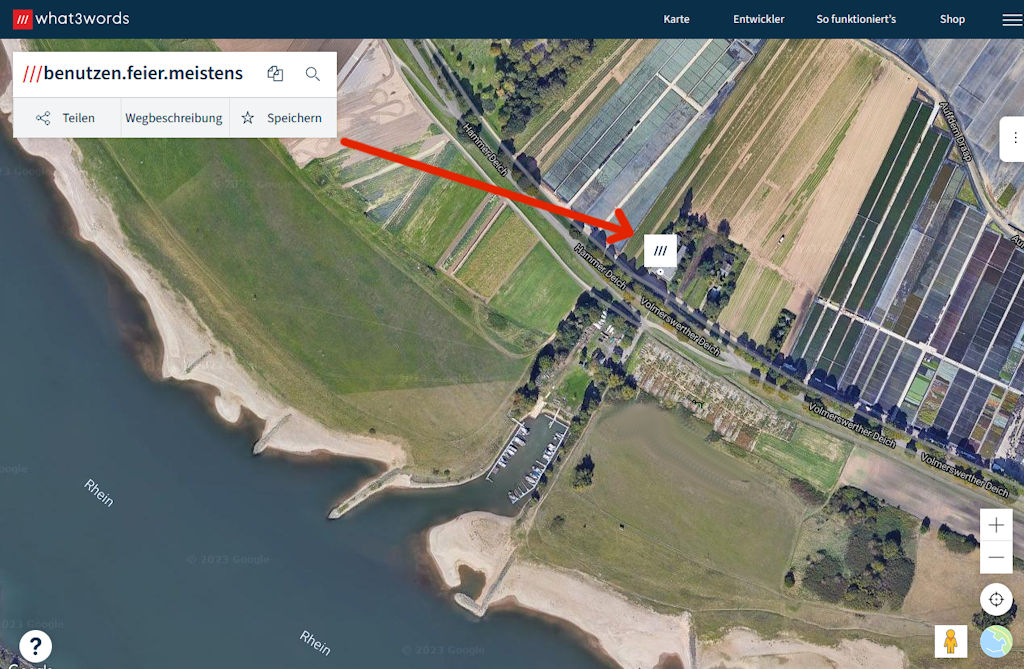The width and height of the screenshot is (1024, 669).
Task: Zoom in with plus button
Action: [x=996, y=525]
